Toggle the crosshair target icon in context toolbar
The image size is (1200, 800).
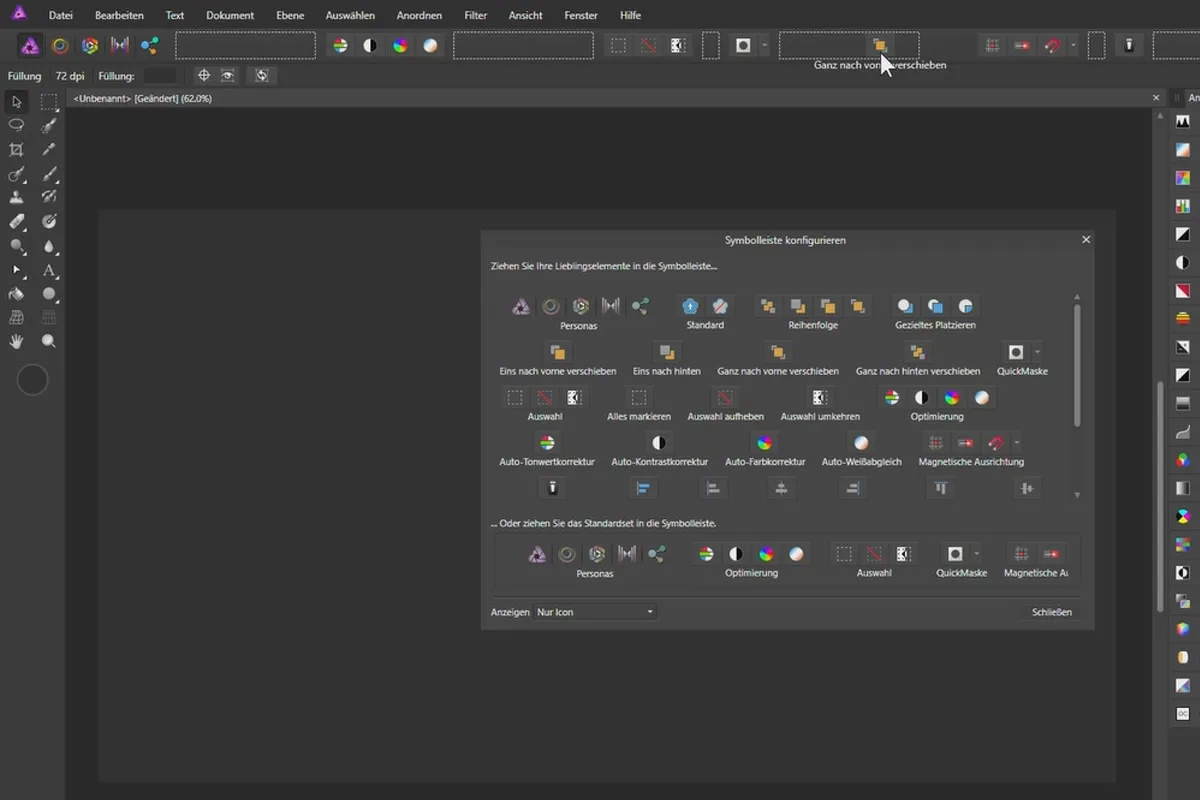pos(204,75)
